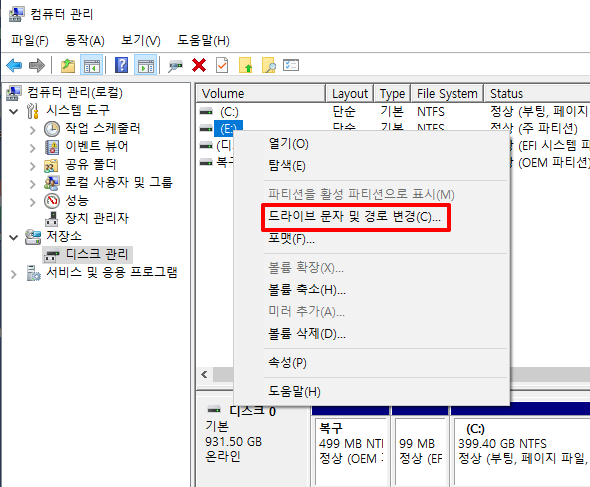Expand the 이벤트 뷰어 node
This screenshot has width=590, height=487.
[33, 148]
